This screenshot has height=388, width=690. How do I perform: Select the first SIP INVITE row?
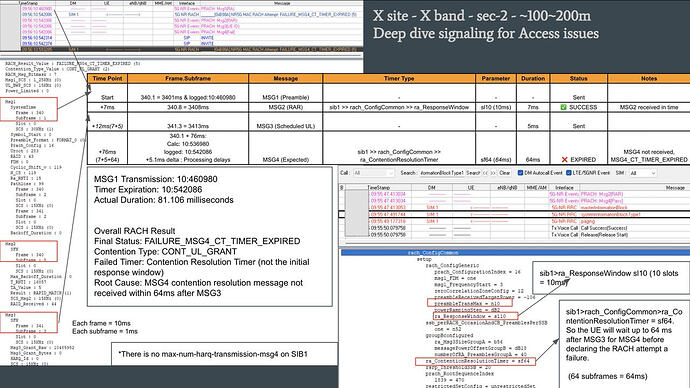point(191,38)
